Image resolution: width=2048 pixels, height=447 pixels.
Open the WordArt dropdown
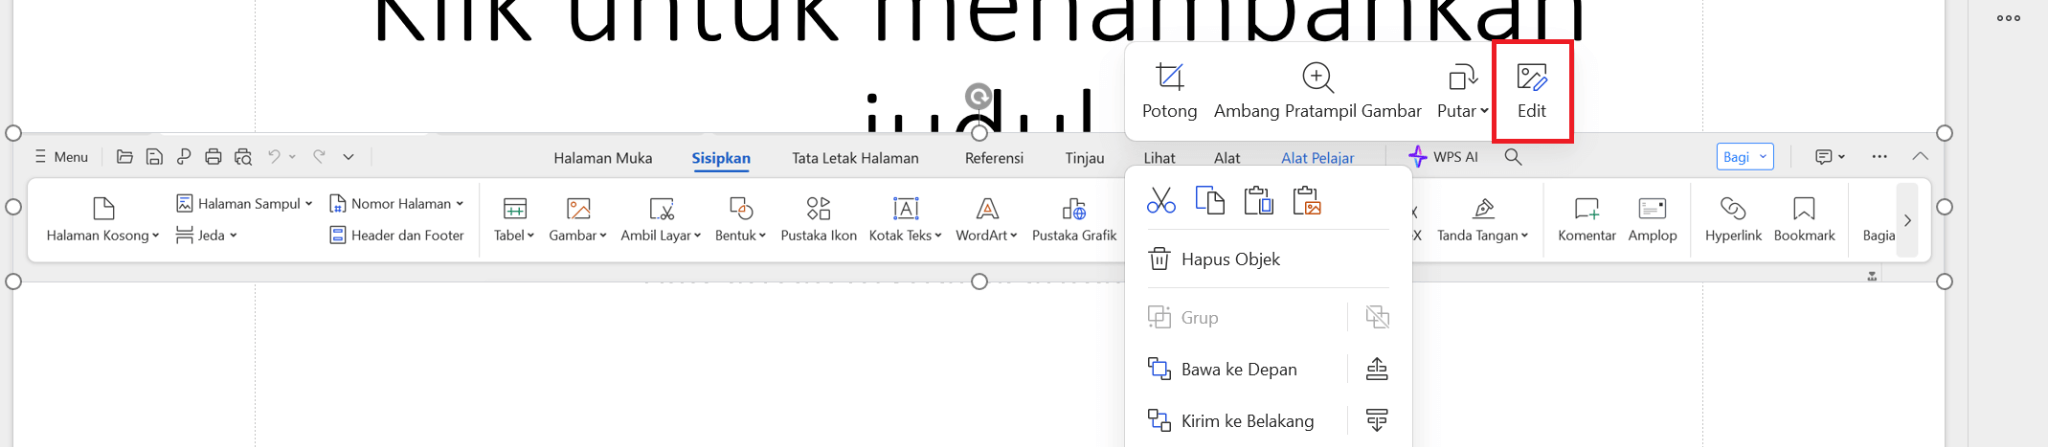click(987, 220)
